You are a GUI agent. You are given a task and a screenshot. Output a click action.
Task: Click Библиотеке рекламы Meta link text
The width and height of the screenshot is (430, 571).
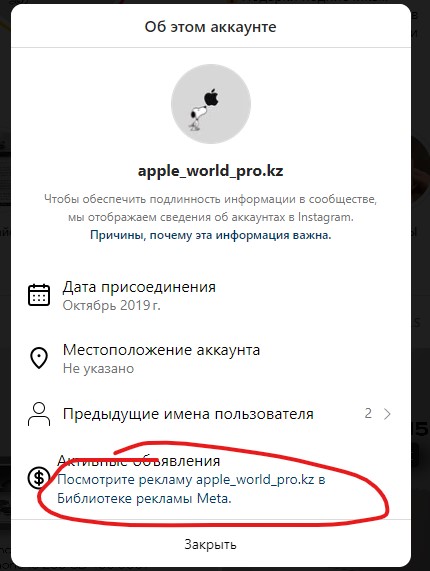(x=144, y=498)
